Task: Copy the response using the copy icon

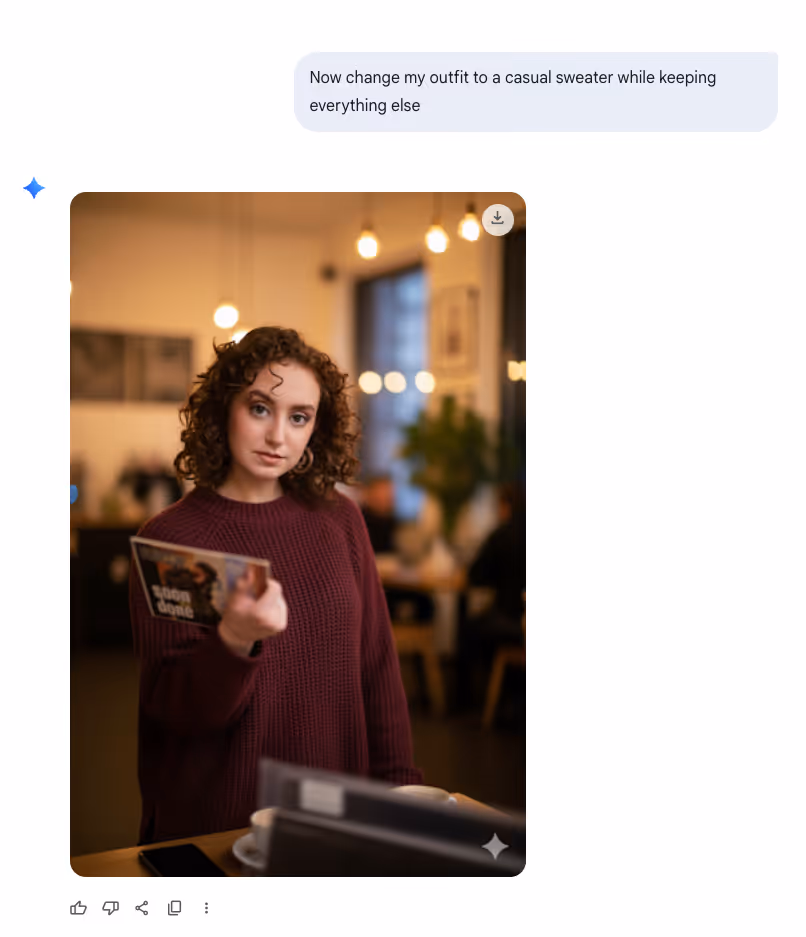Action: tap(174, 908)
